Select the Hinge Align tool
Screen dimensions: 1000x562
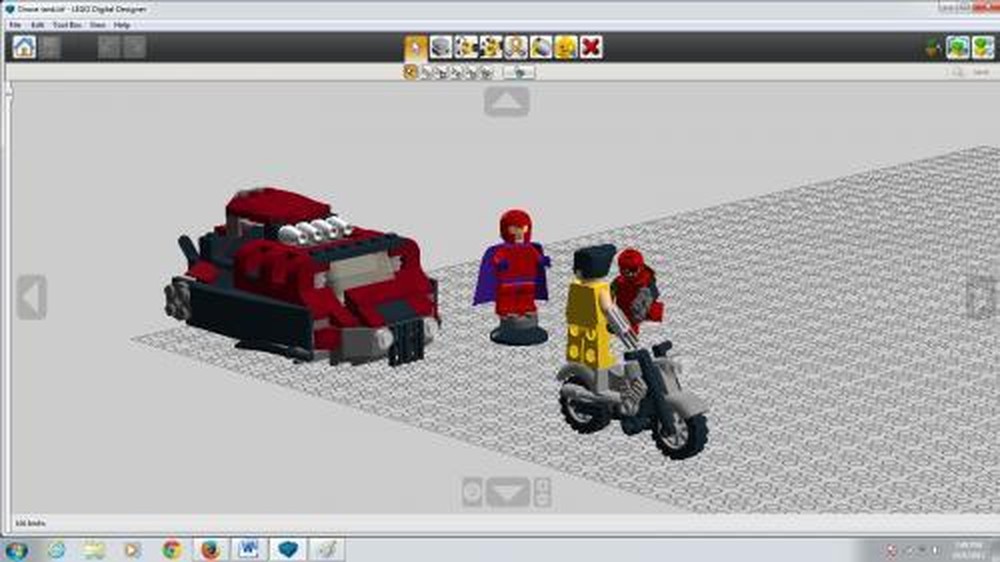click(x=491, y=48)
